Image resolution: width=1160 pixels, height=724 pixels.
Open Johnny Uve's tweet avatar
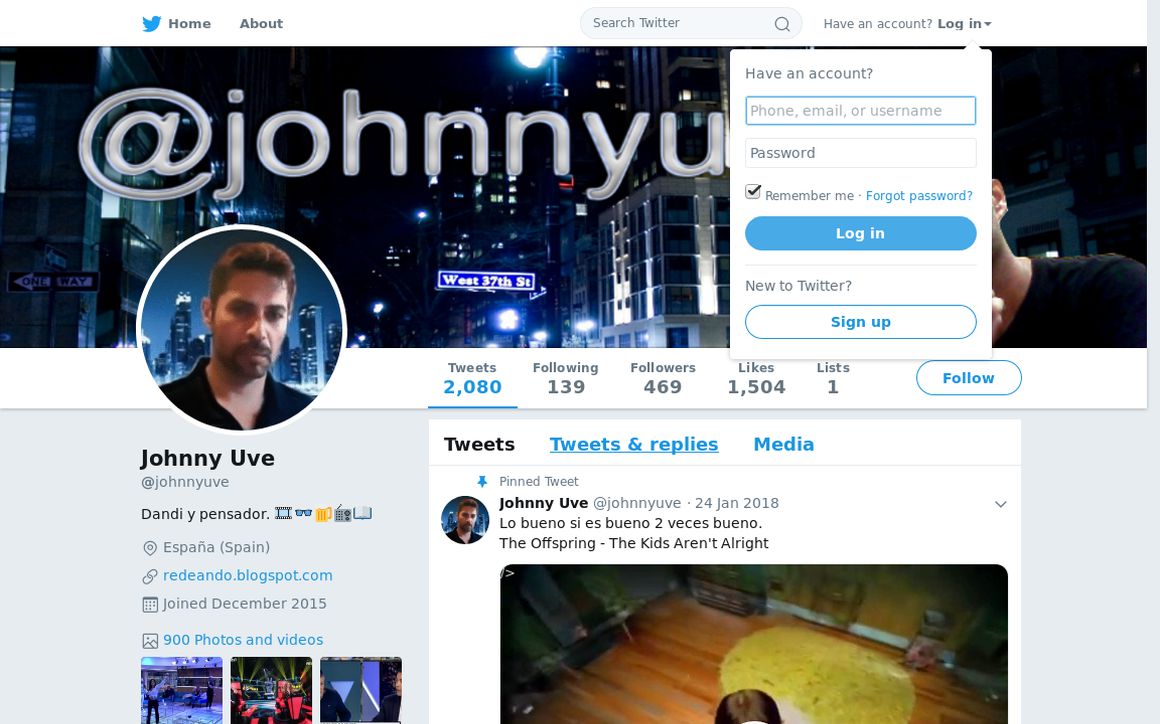(x=465, y=520)
